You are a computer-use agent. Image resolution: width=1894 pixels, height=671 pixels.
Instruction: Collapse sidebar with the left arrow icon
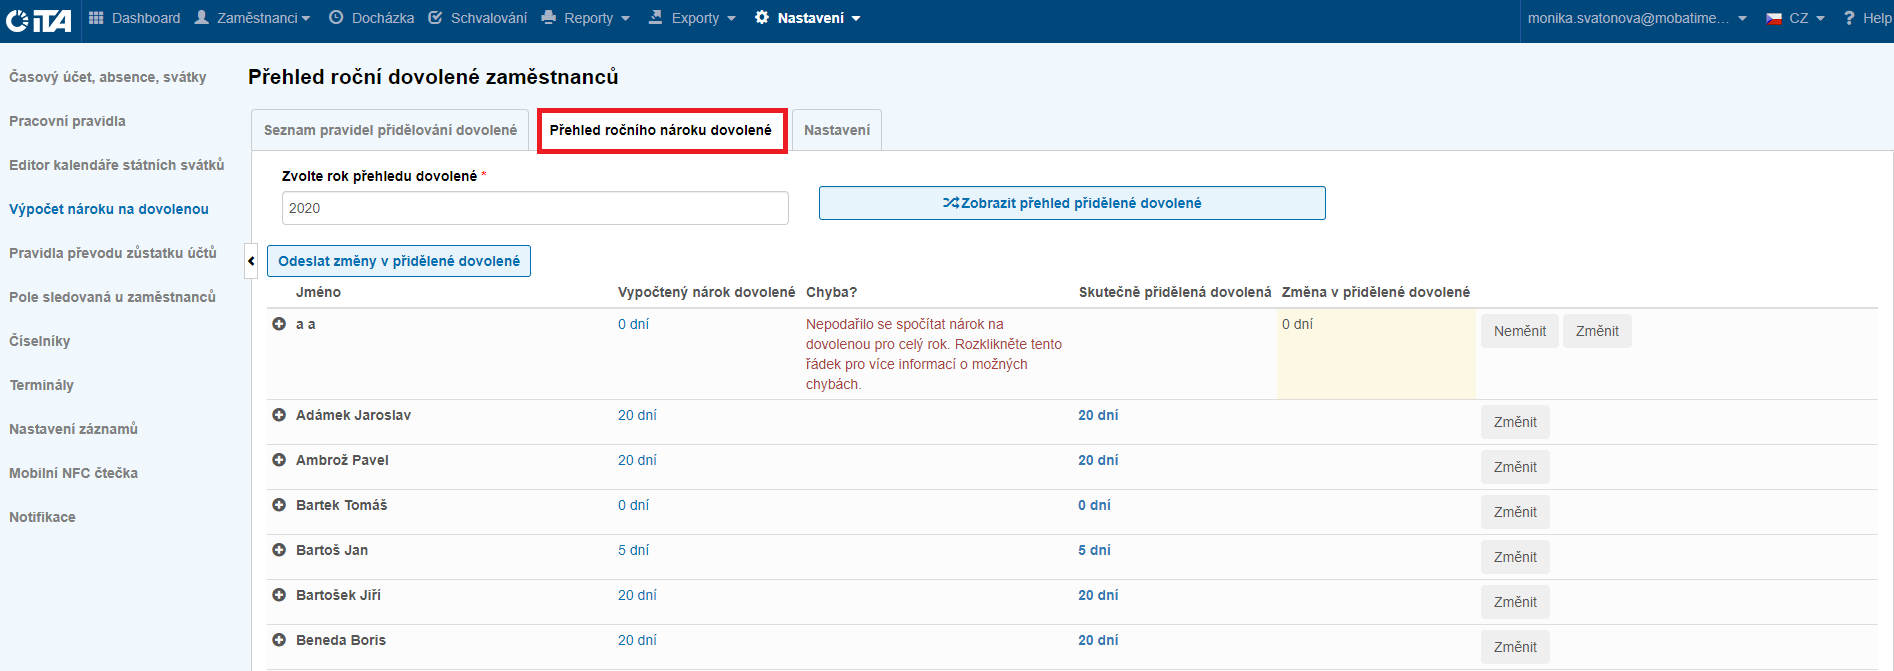click(x=251, y=261)
